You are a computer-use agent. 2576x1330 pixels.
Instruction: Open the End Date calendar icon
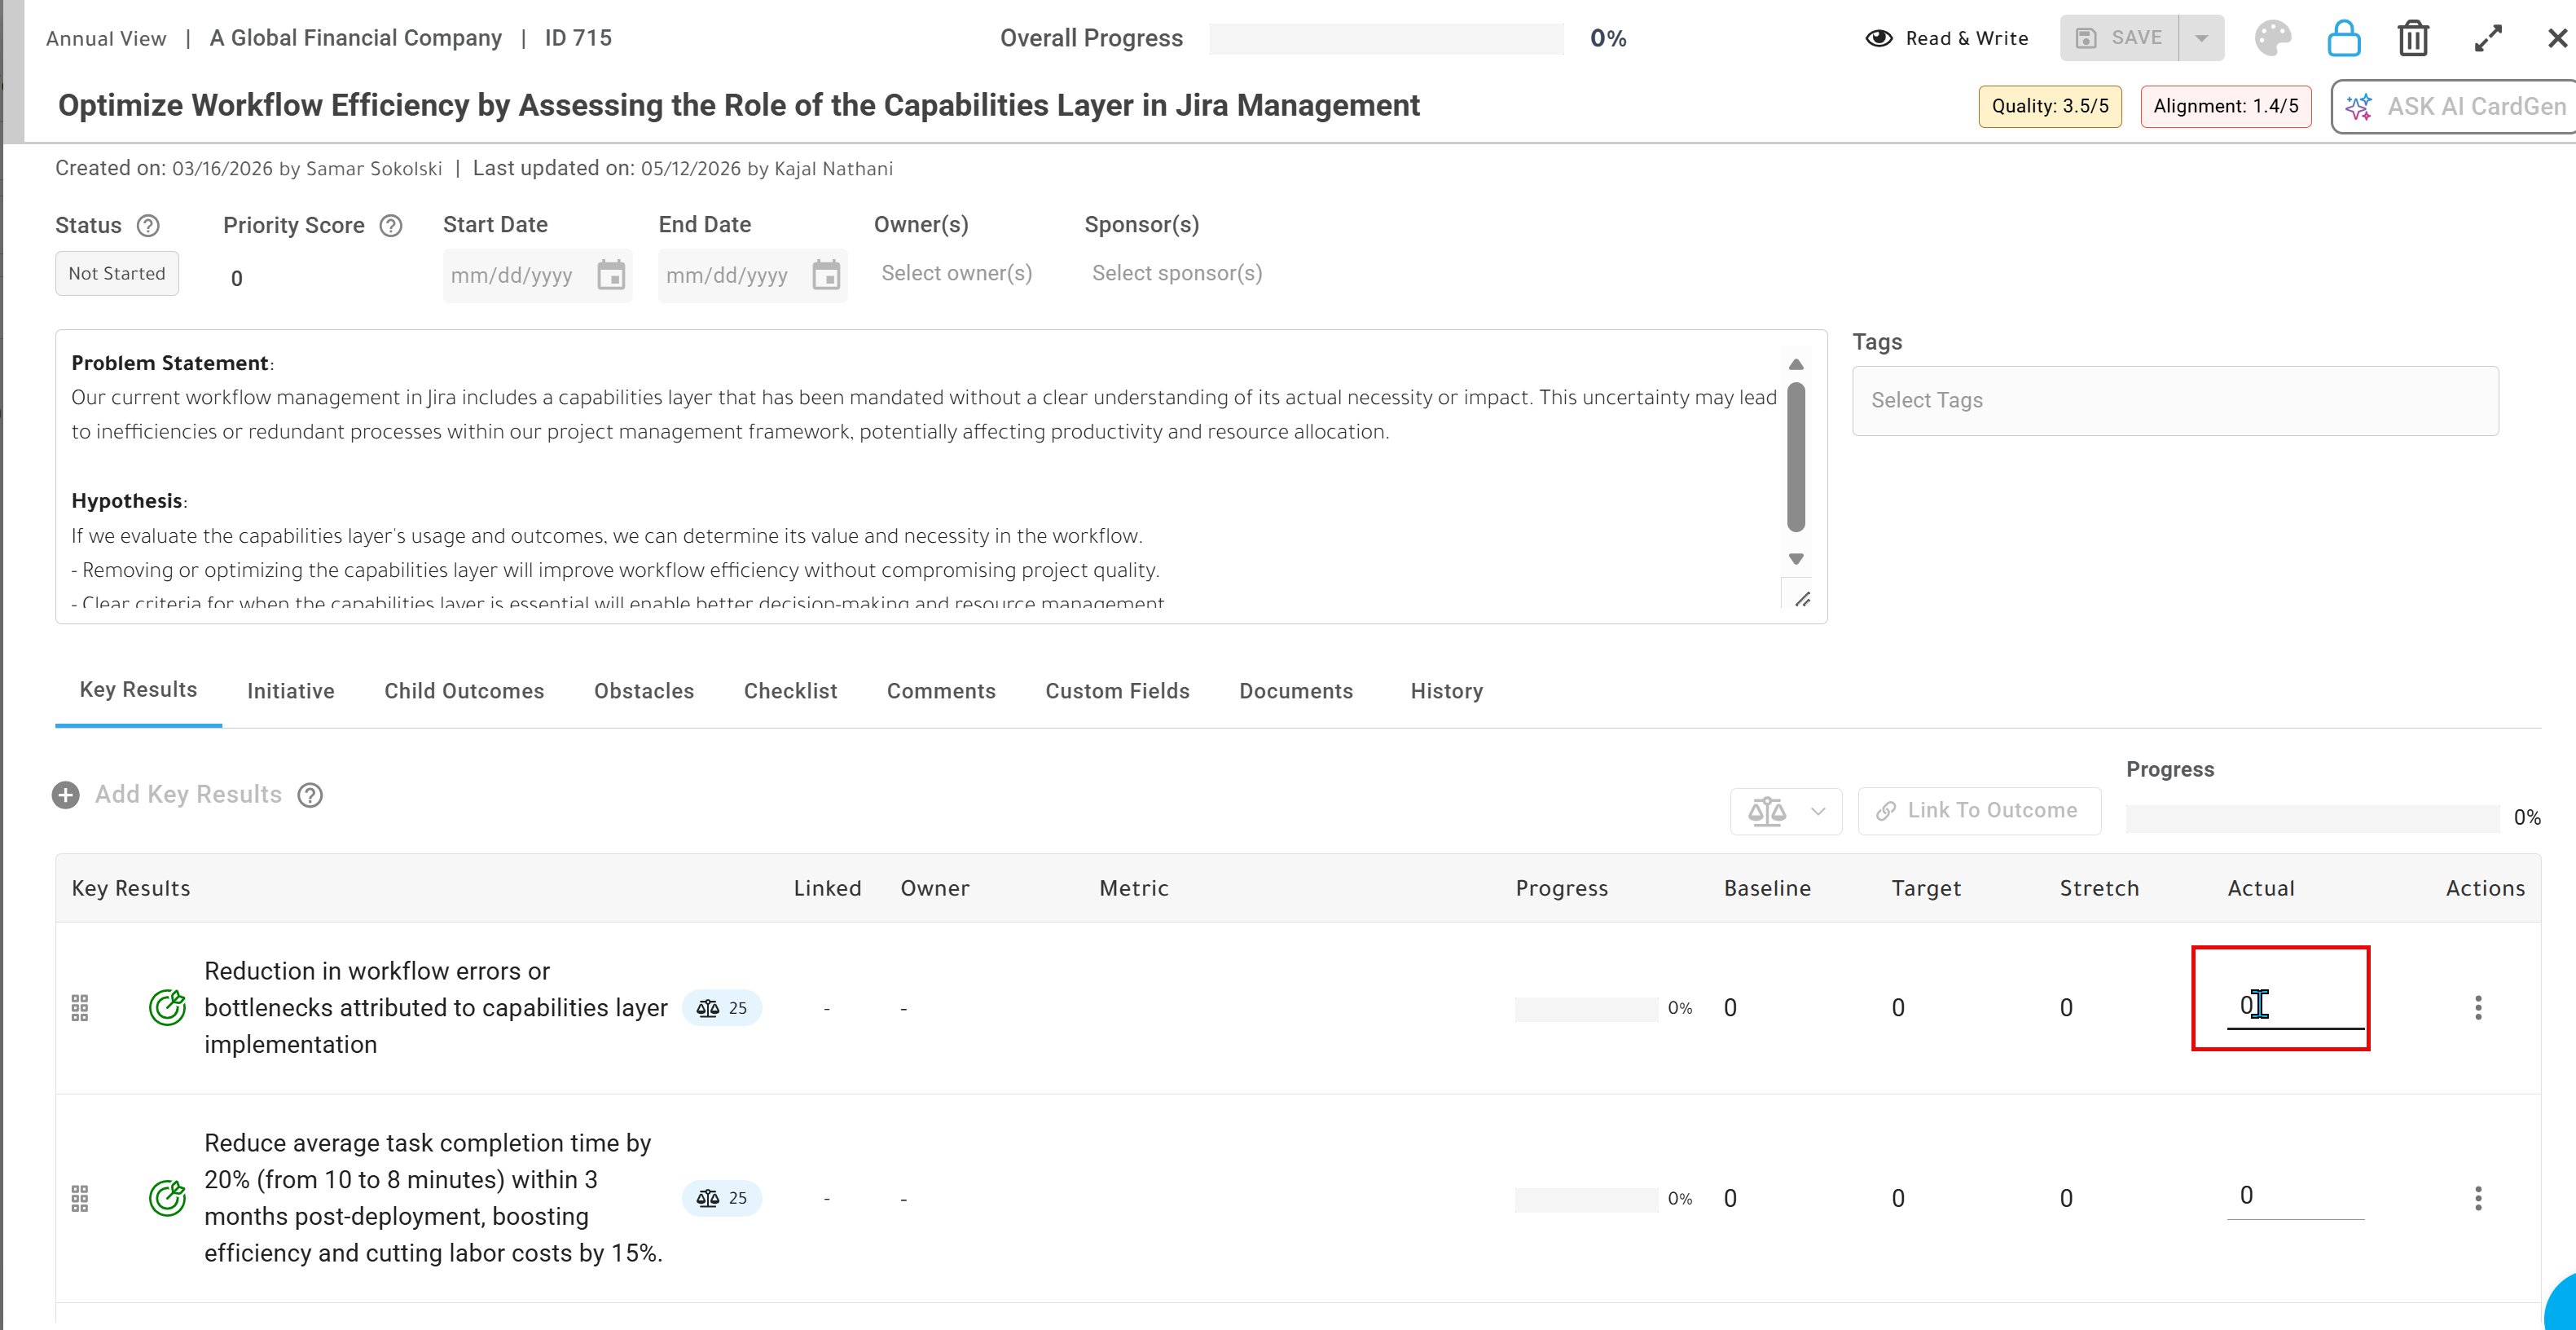(x=826, y=275)
